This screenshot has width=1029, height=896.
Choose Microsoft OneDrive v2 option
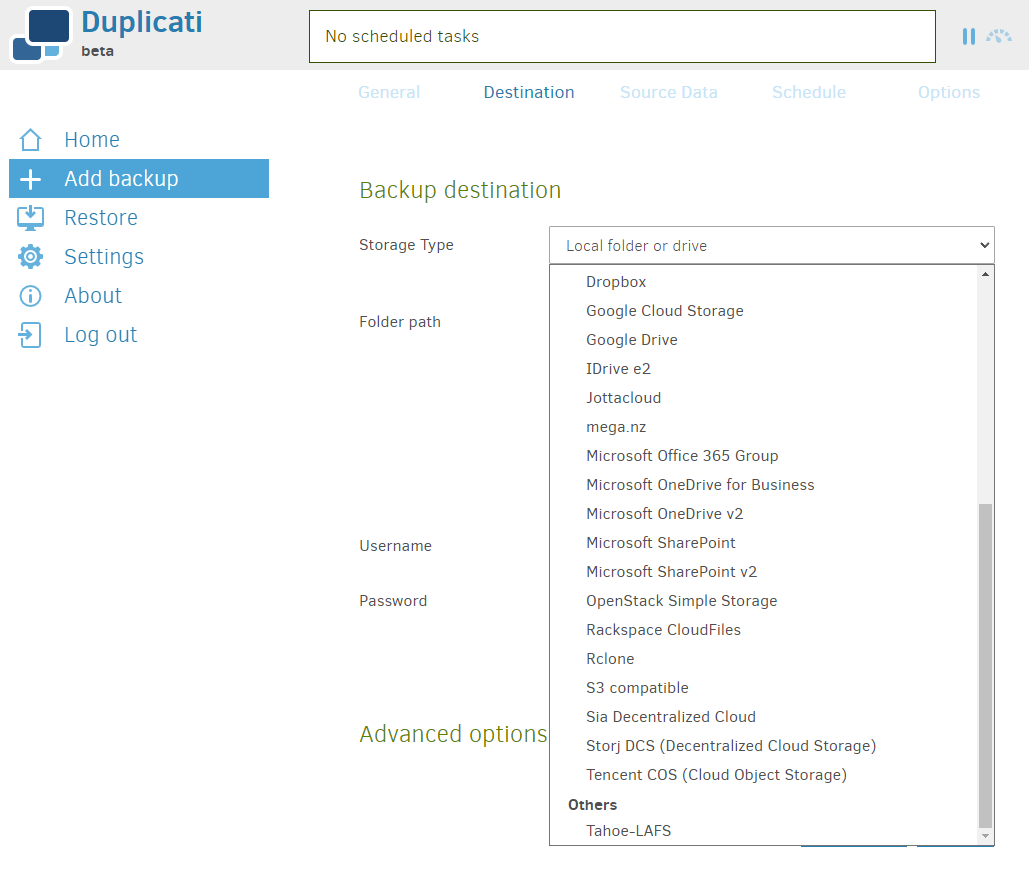pyautogui.click(x=763, y=514)
